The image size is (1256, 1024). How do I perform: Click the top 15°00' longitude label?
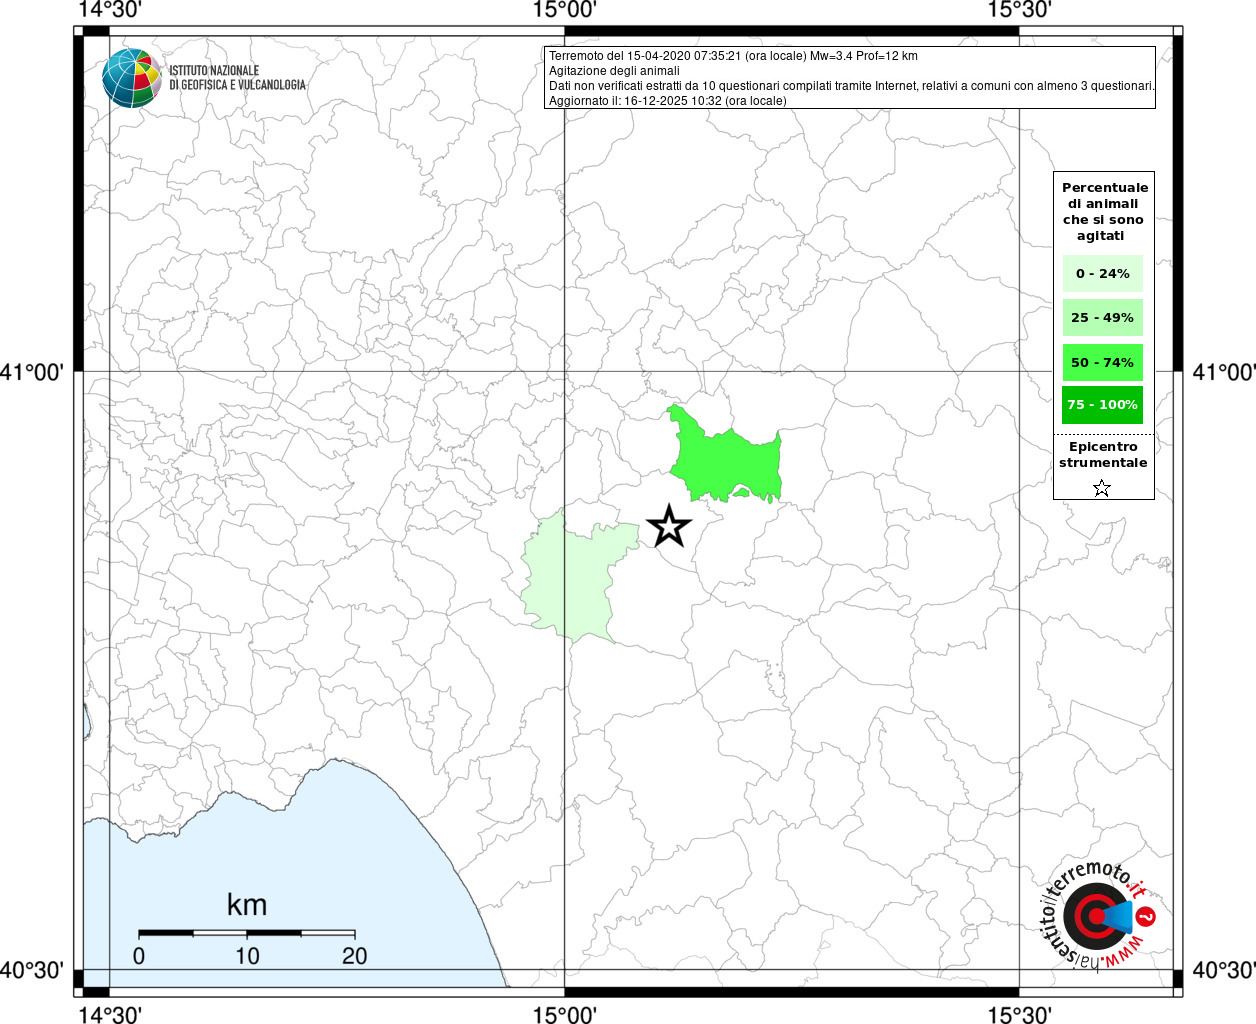(x=565, y=10)
